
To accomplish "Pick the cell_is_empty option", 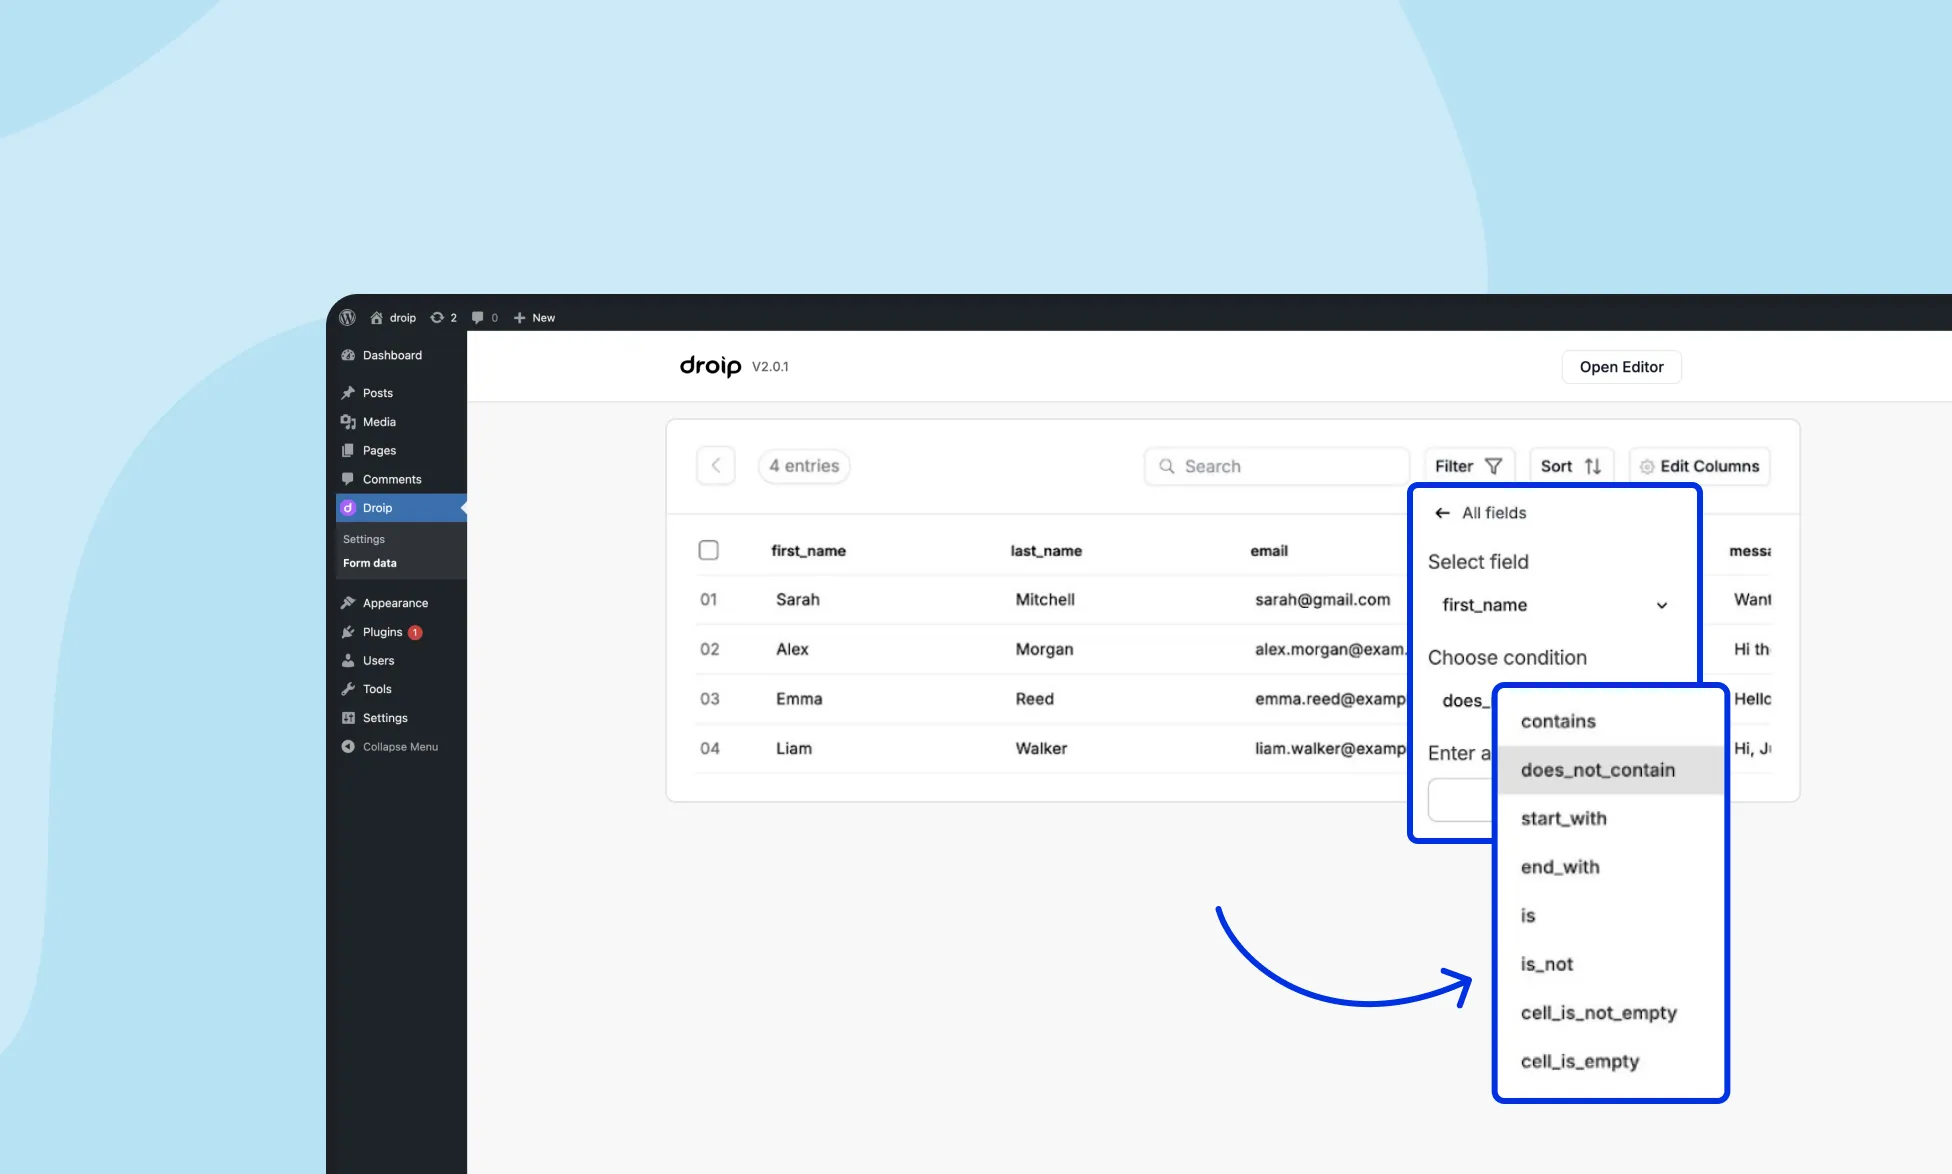I will (1610, 1062).
